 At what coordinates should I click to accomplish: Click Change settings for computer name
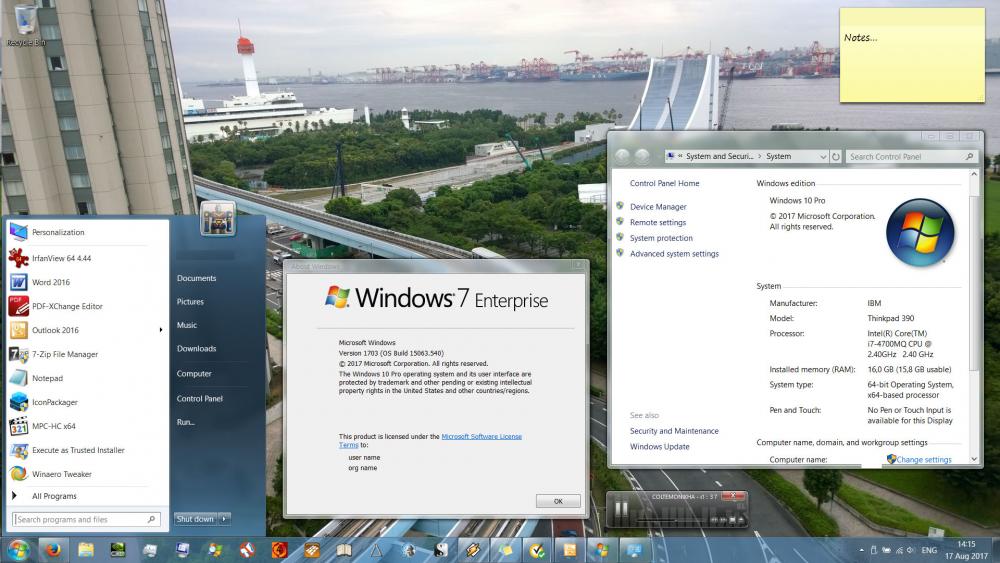tap(924, 459)
